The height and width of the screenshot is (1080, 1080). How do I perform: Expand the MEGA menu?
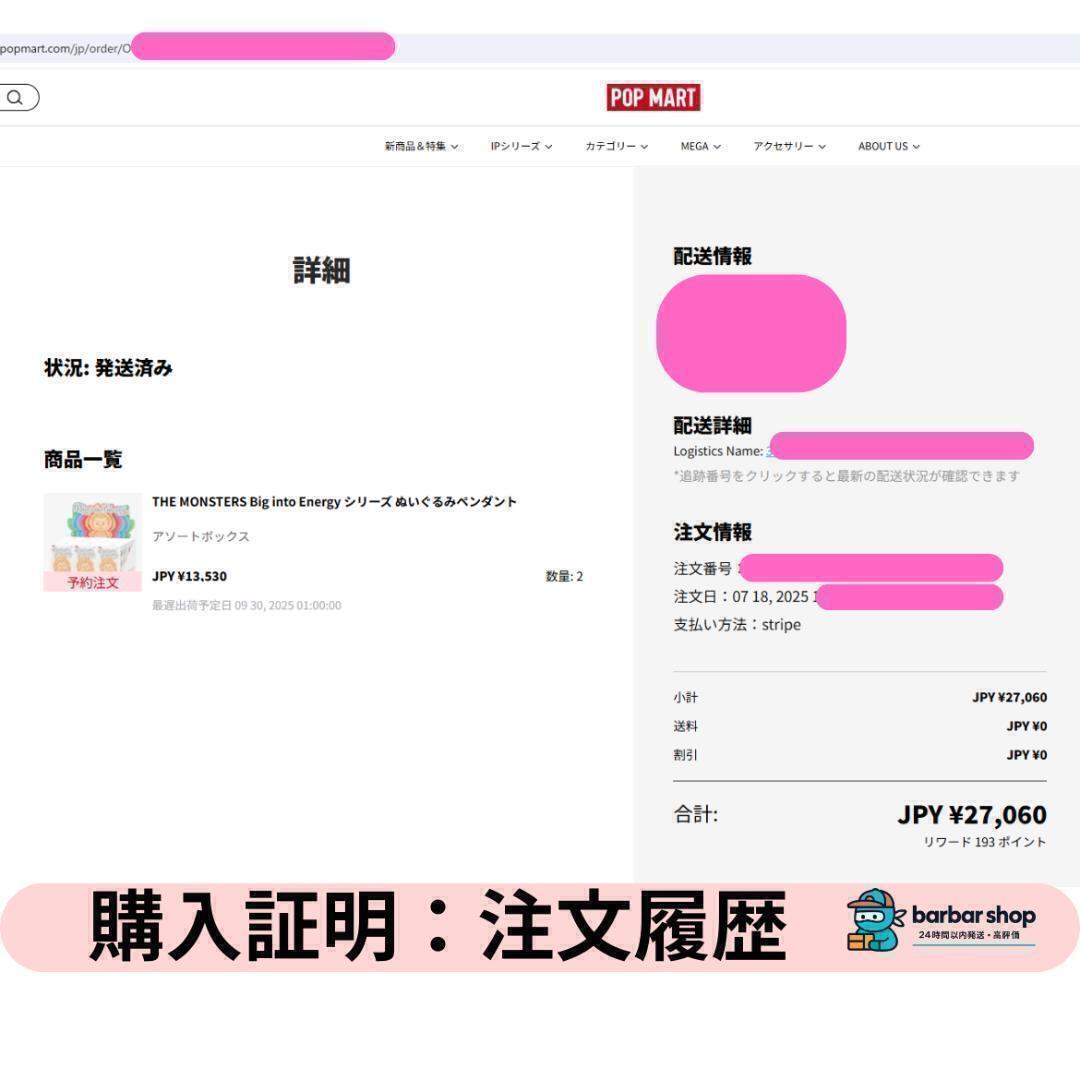(x=700, y=146)
